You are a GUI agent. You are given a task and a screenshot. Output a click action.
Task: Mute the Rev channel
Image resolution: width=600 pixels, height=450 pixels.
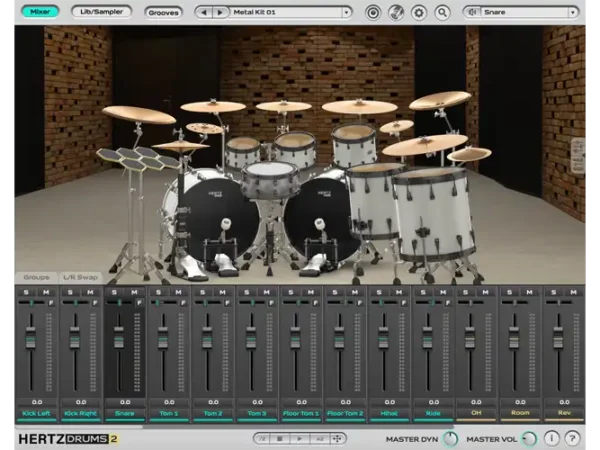coord(574,292)
